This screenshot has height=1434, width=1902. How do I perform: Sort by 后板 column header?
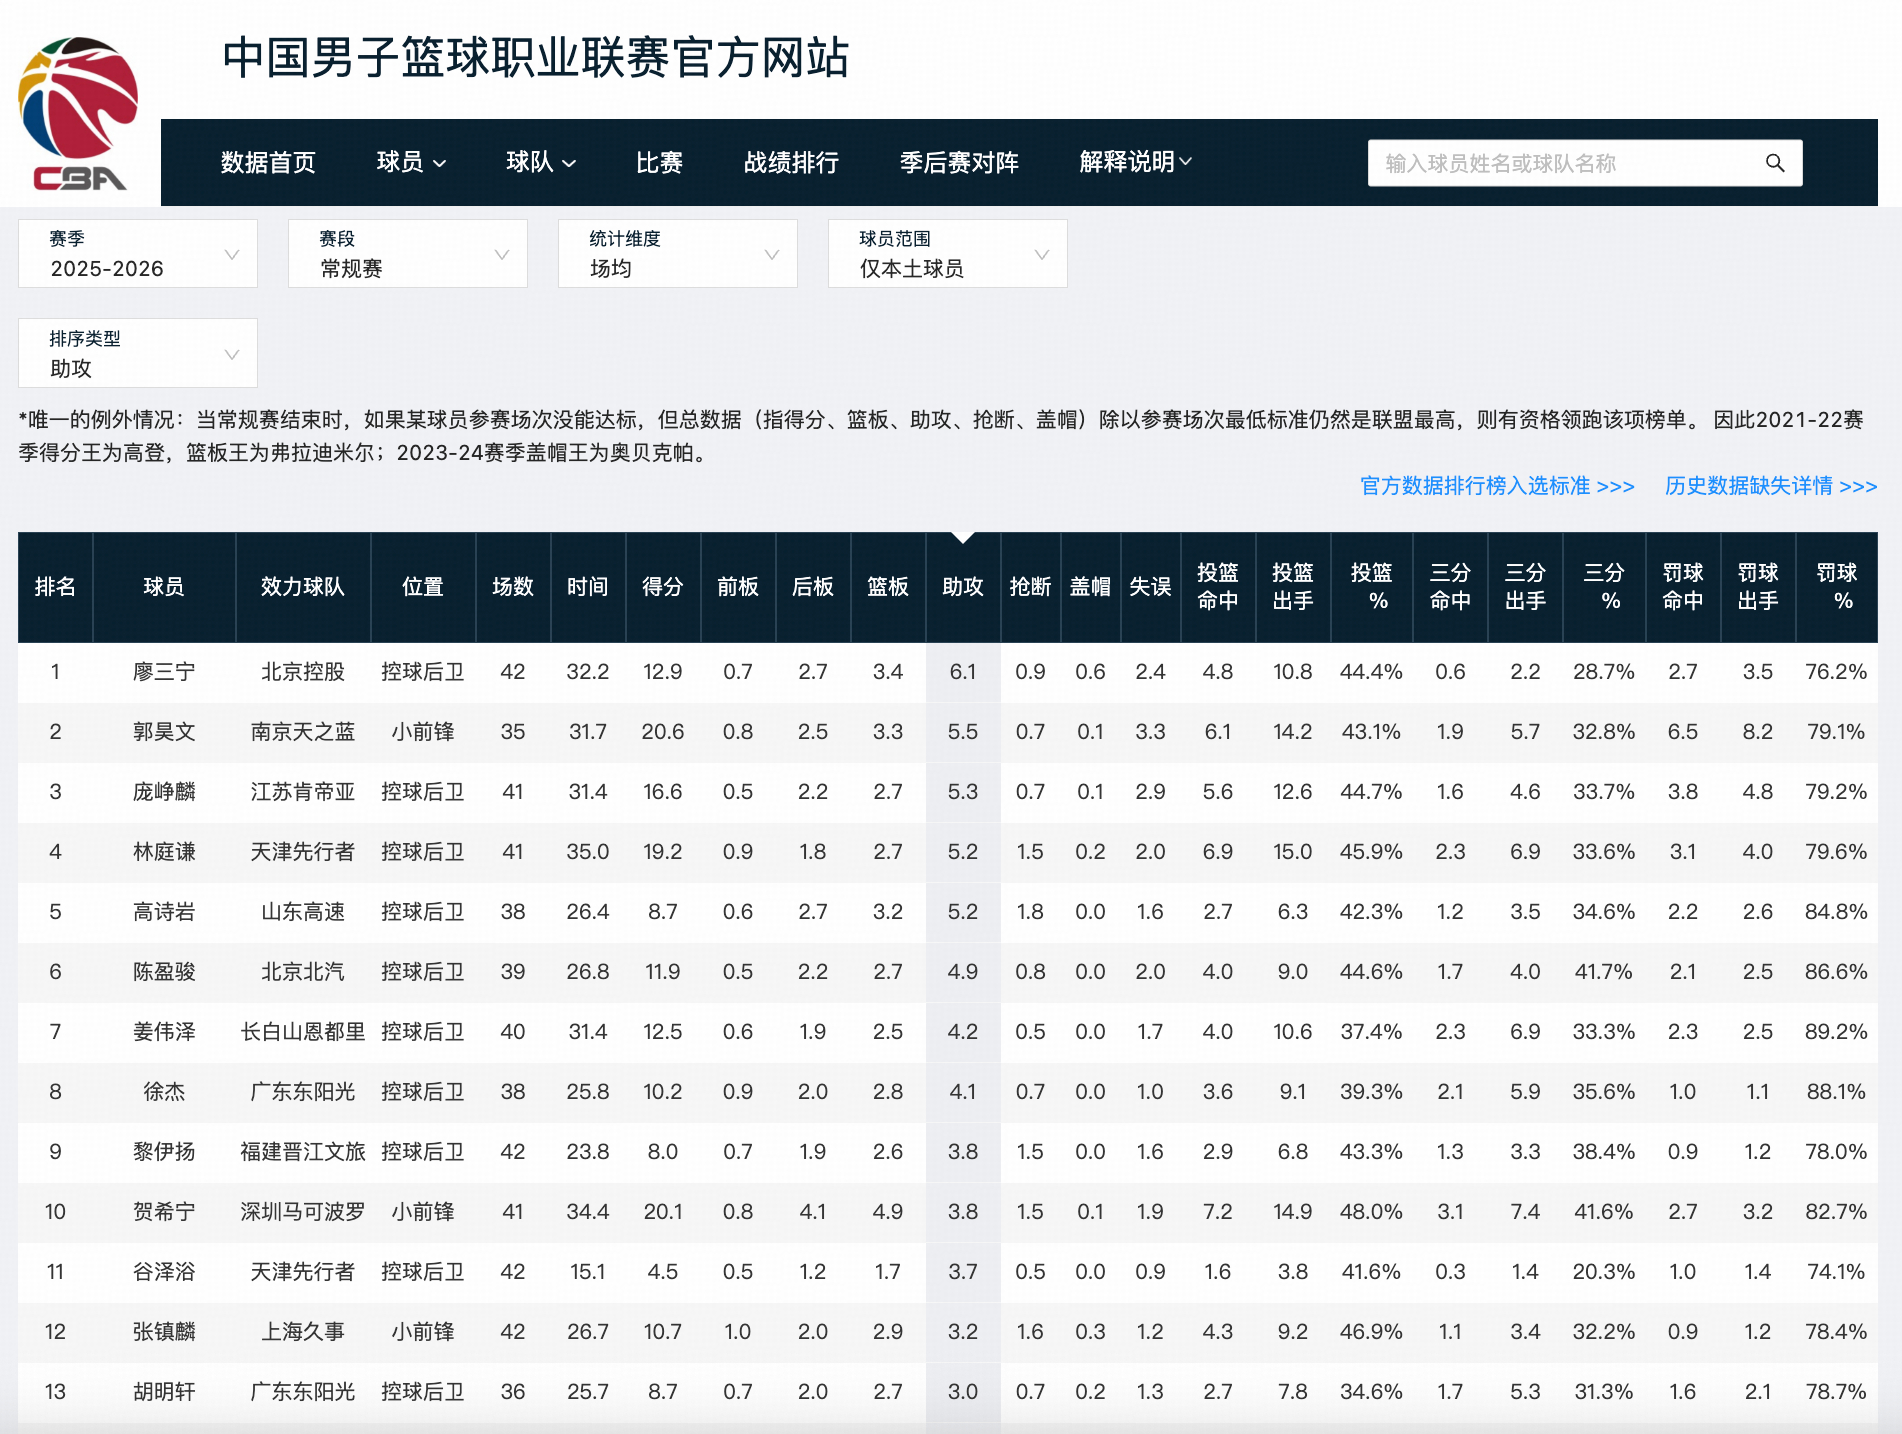pyautogui.click(x=813, y=587)
